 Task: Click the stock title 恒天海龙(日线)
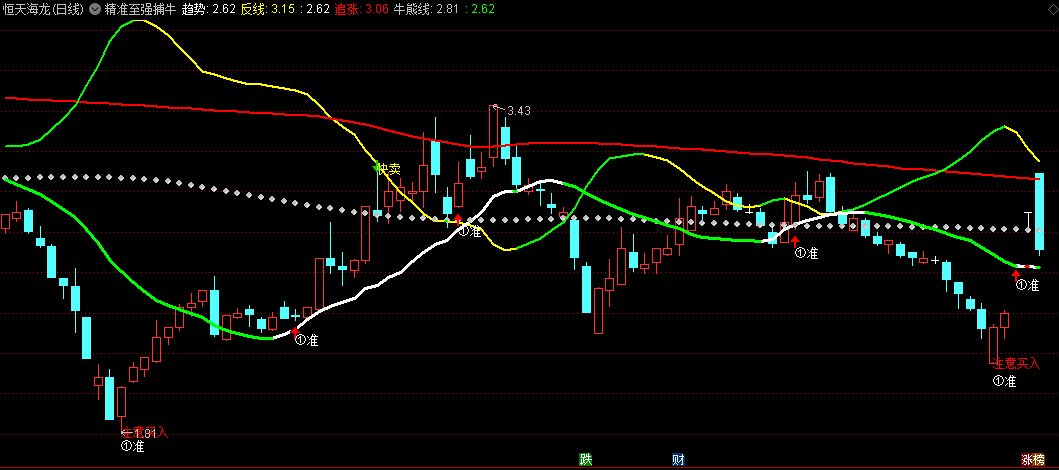coord(43,9)
